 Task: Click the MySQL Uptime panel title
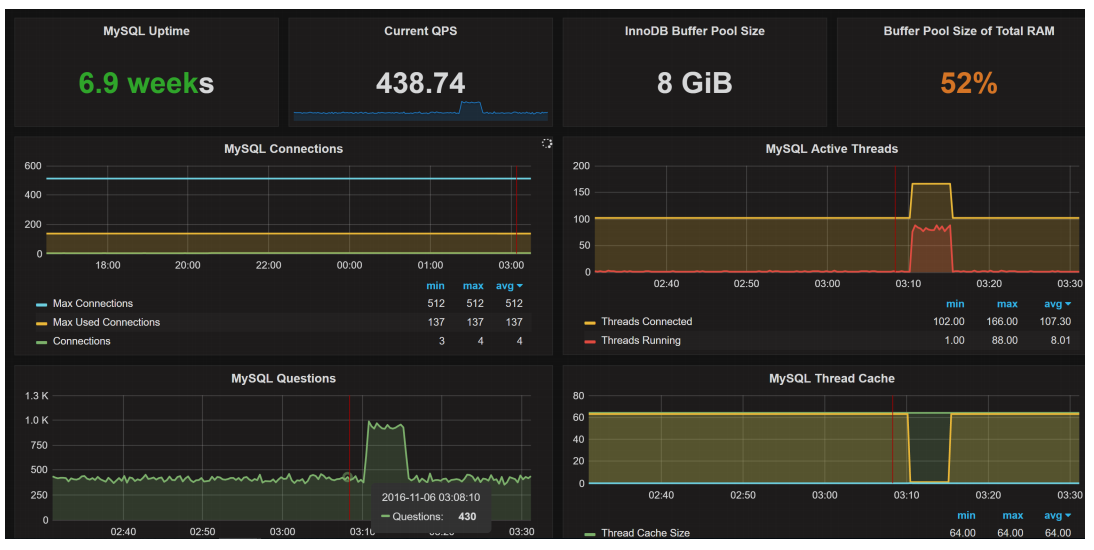pos(146,31)
